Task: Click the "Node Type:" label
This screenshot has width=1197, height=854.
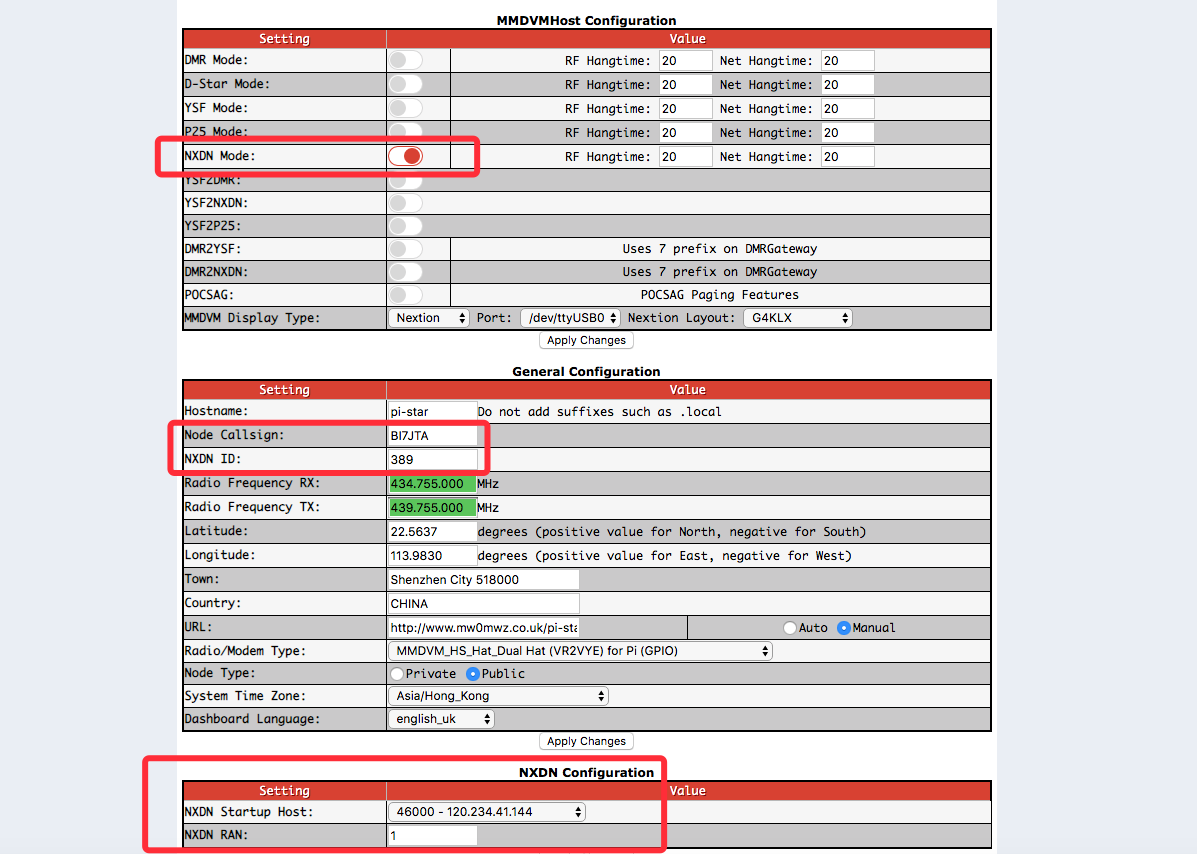Action: pos(220,673)
